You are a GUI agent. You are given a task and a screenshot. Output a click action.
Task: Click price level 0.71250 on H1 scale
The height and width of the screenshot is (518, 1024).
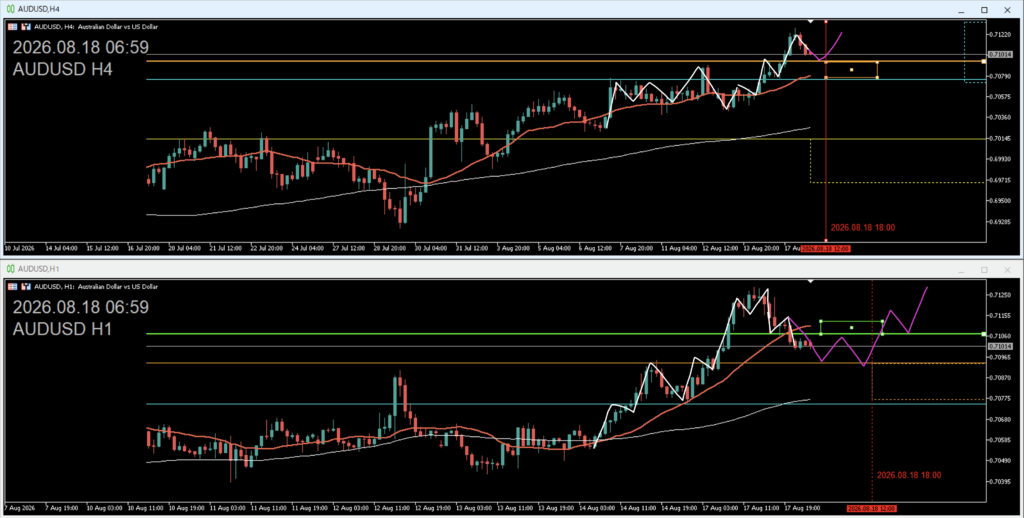pyautogui.click(x=1002, y=295)
